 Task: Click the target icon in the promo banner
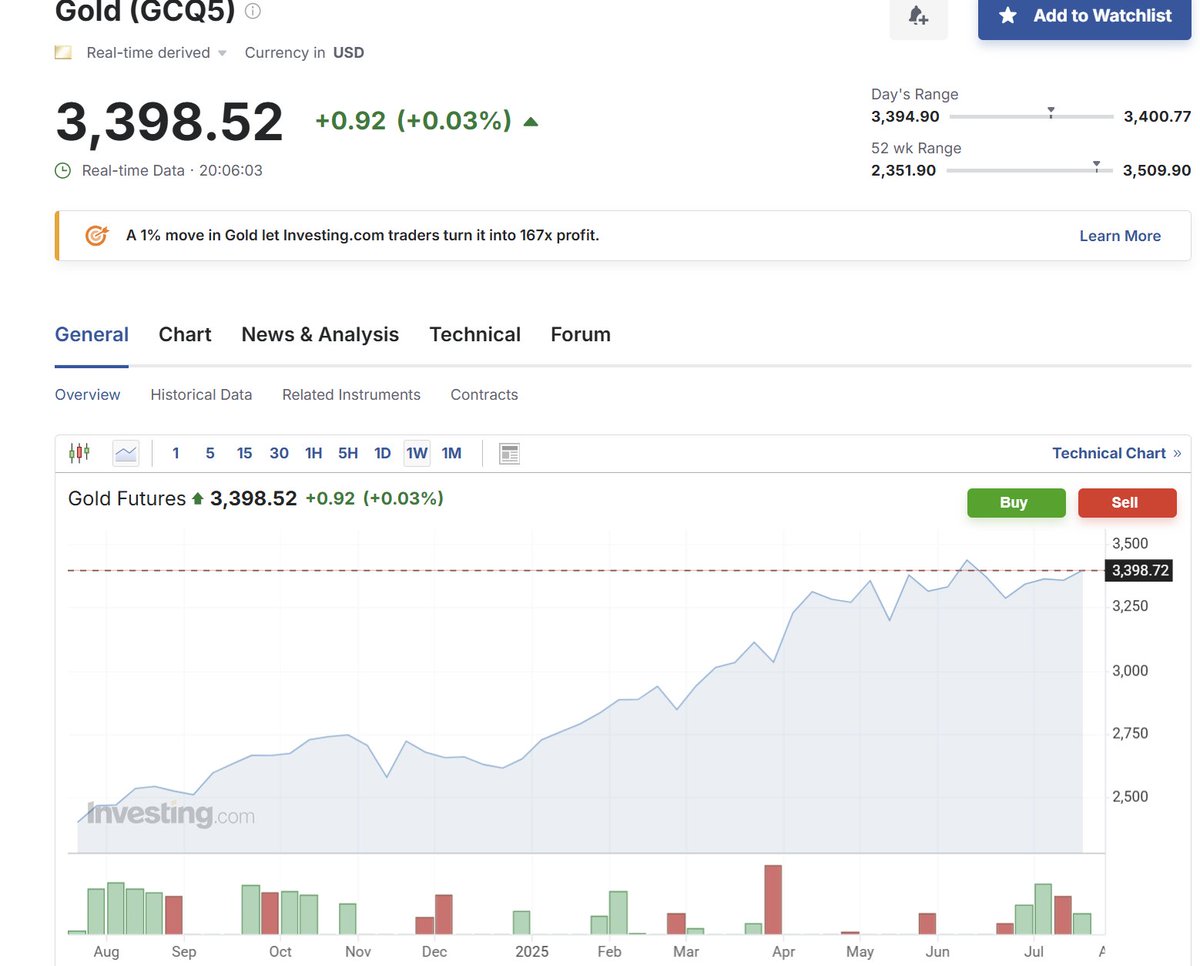pos(97,236)
